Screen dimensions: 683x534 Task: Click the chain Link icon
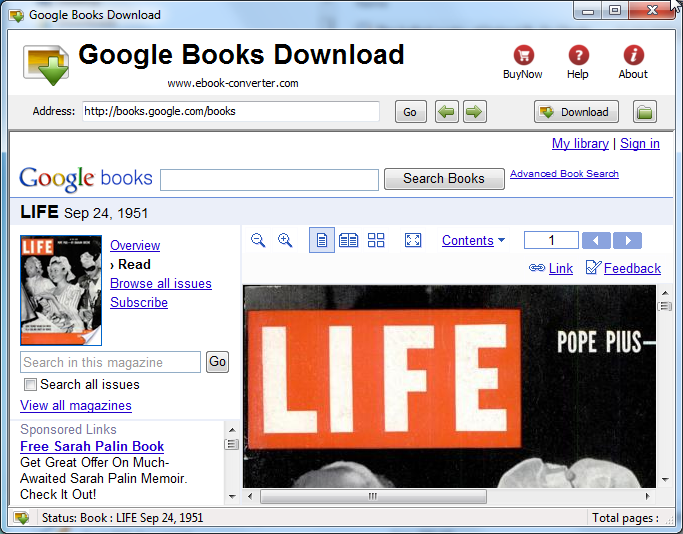click(x=537, y=268)
